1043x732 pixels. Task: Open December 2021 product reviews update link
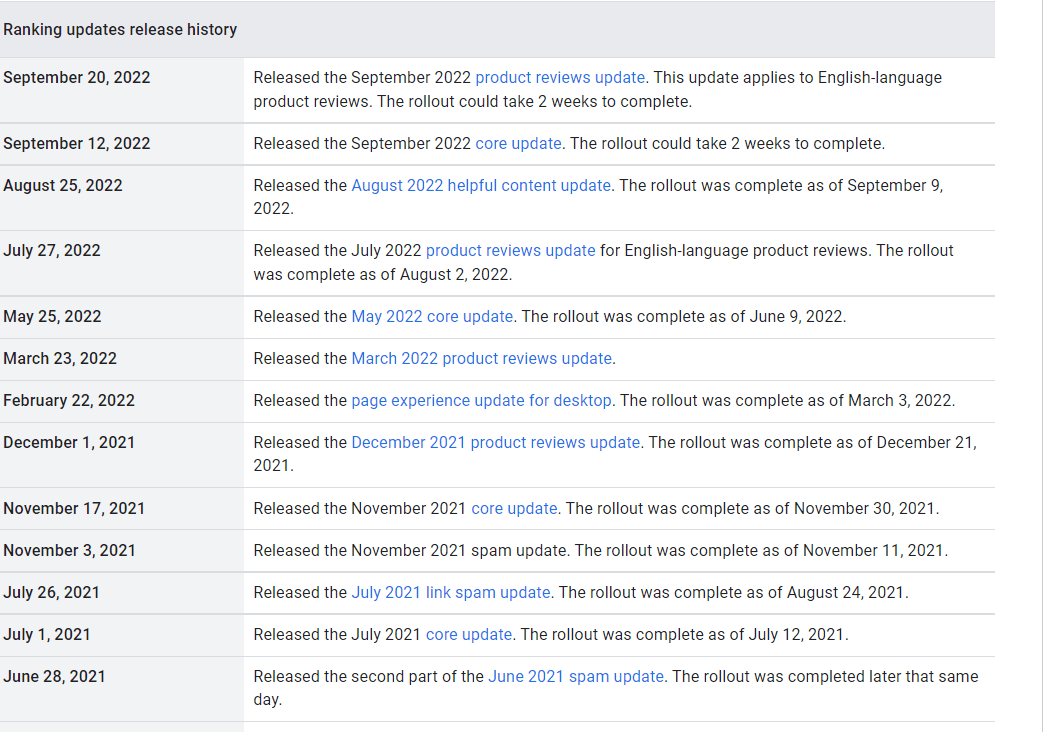tap(496, 443)
